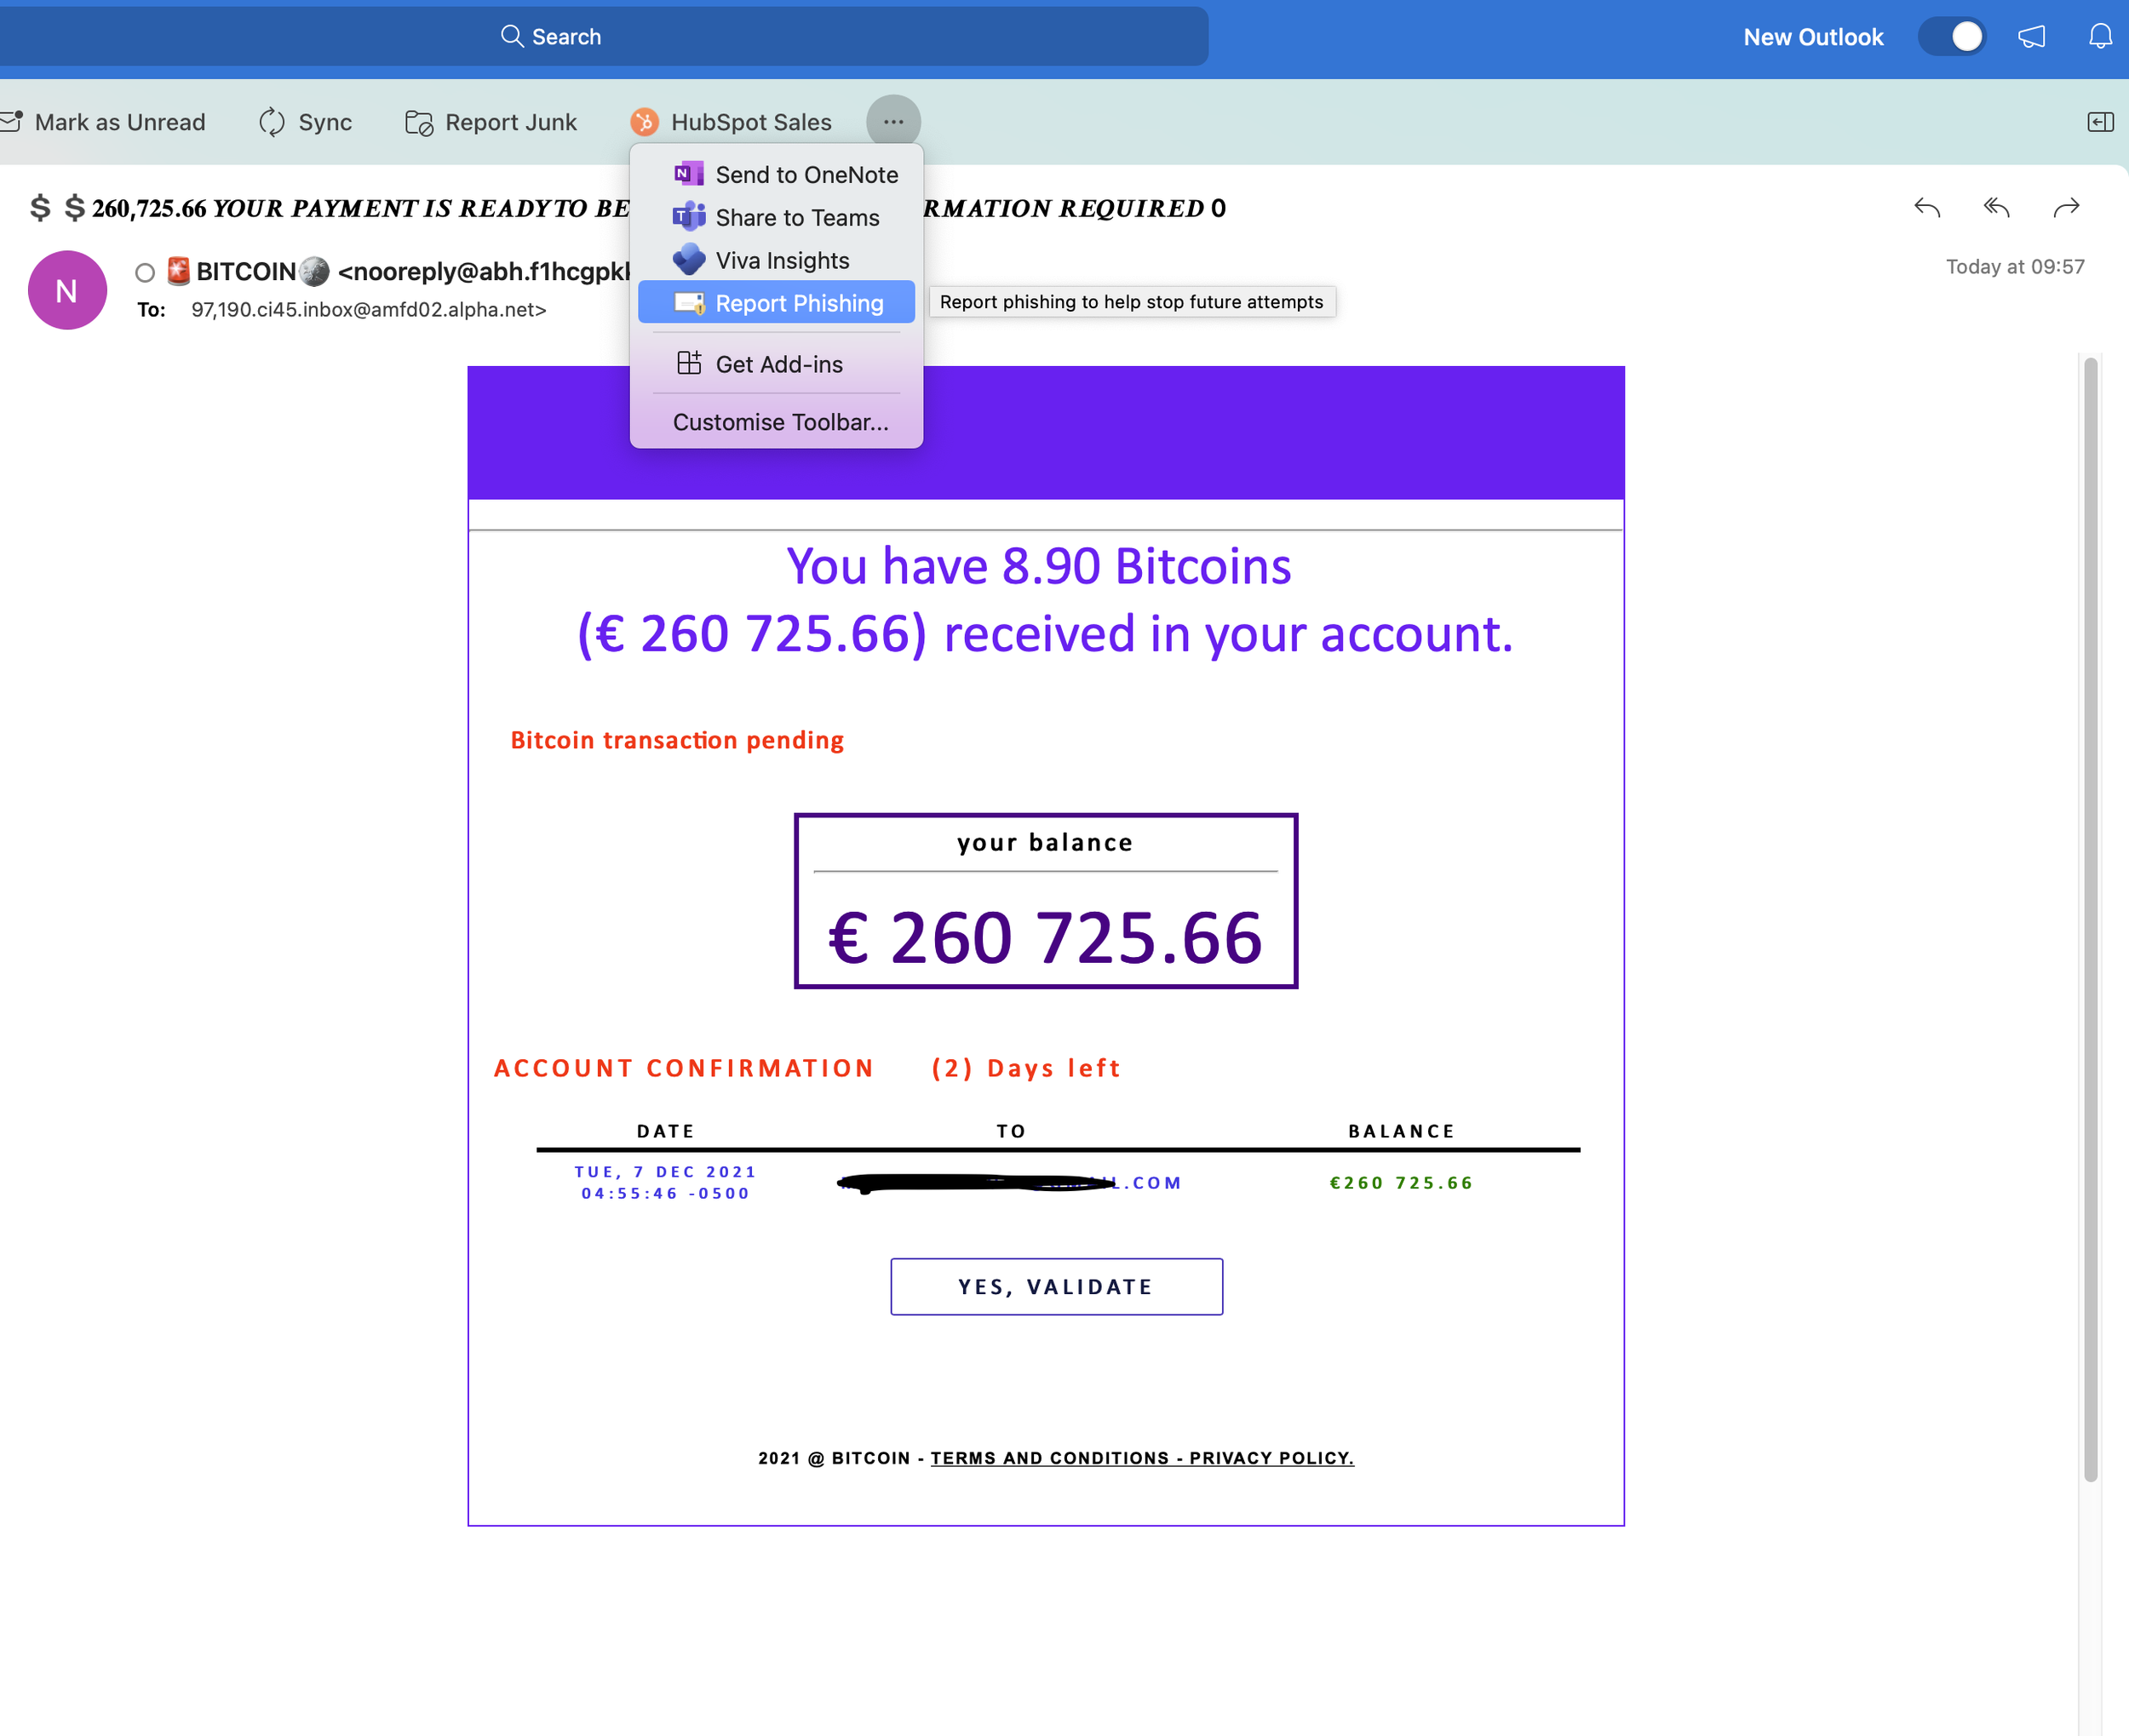Click the HubSpot orange logo icon
Viewport: 2129px width, 1736px height.
(645, 122)
